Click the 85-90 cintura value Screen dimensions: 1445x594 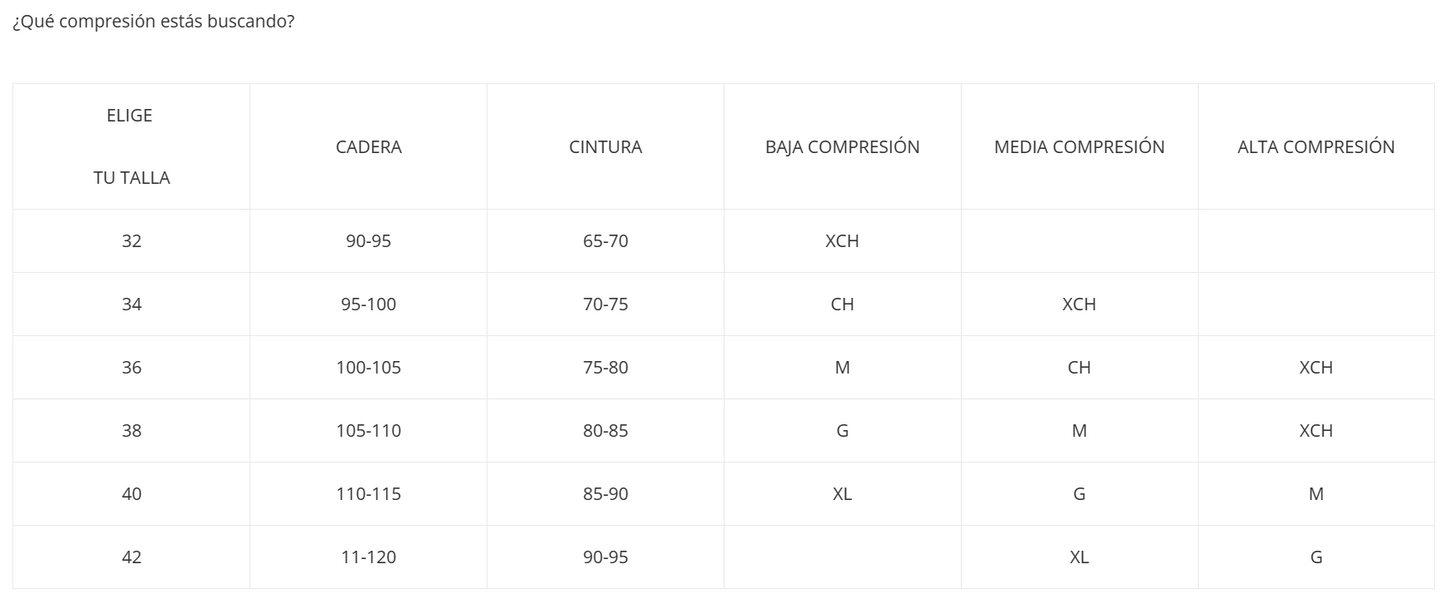pos(605,494)
